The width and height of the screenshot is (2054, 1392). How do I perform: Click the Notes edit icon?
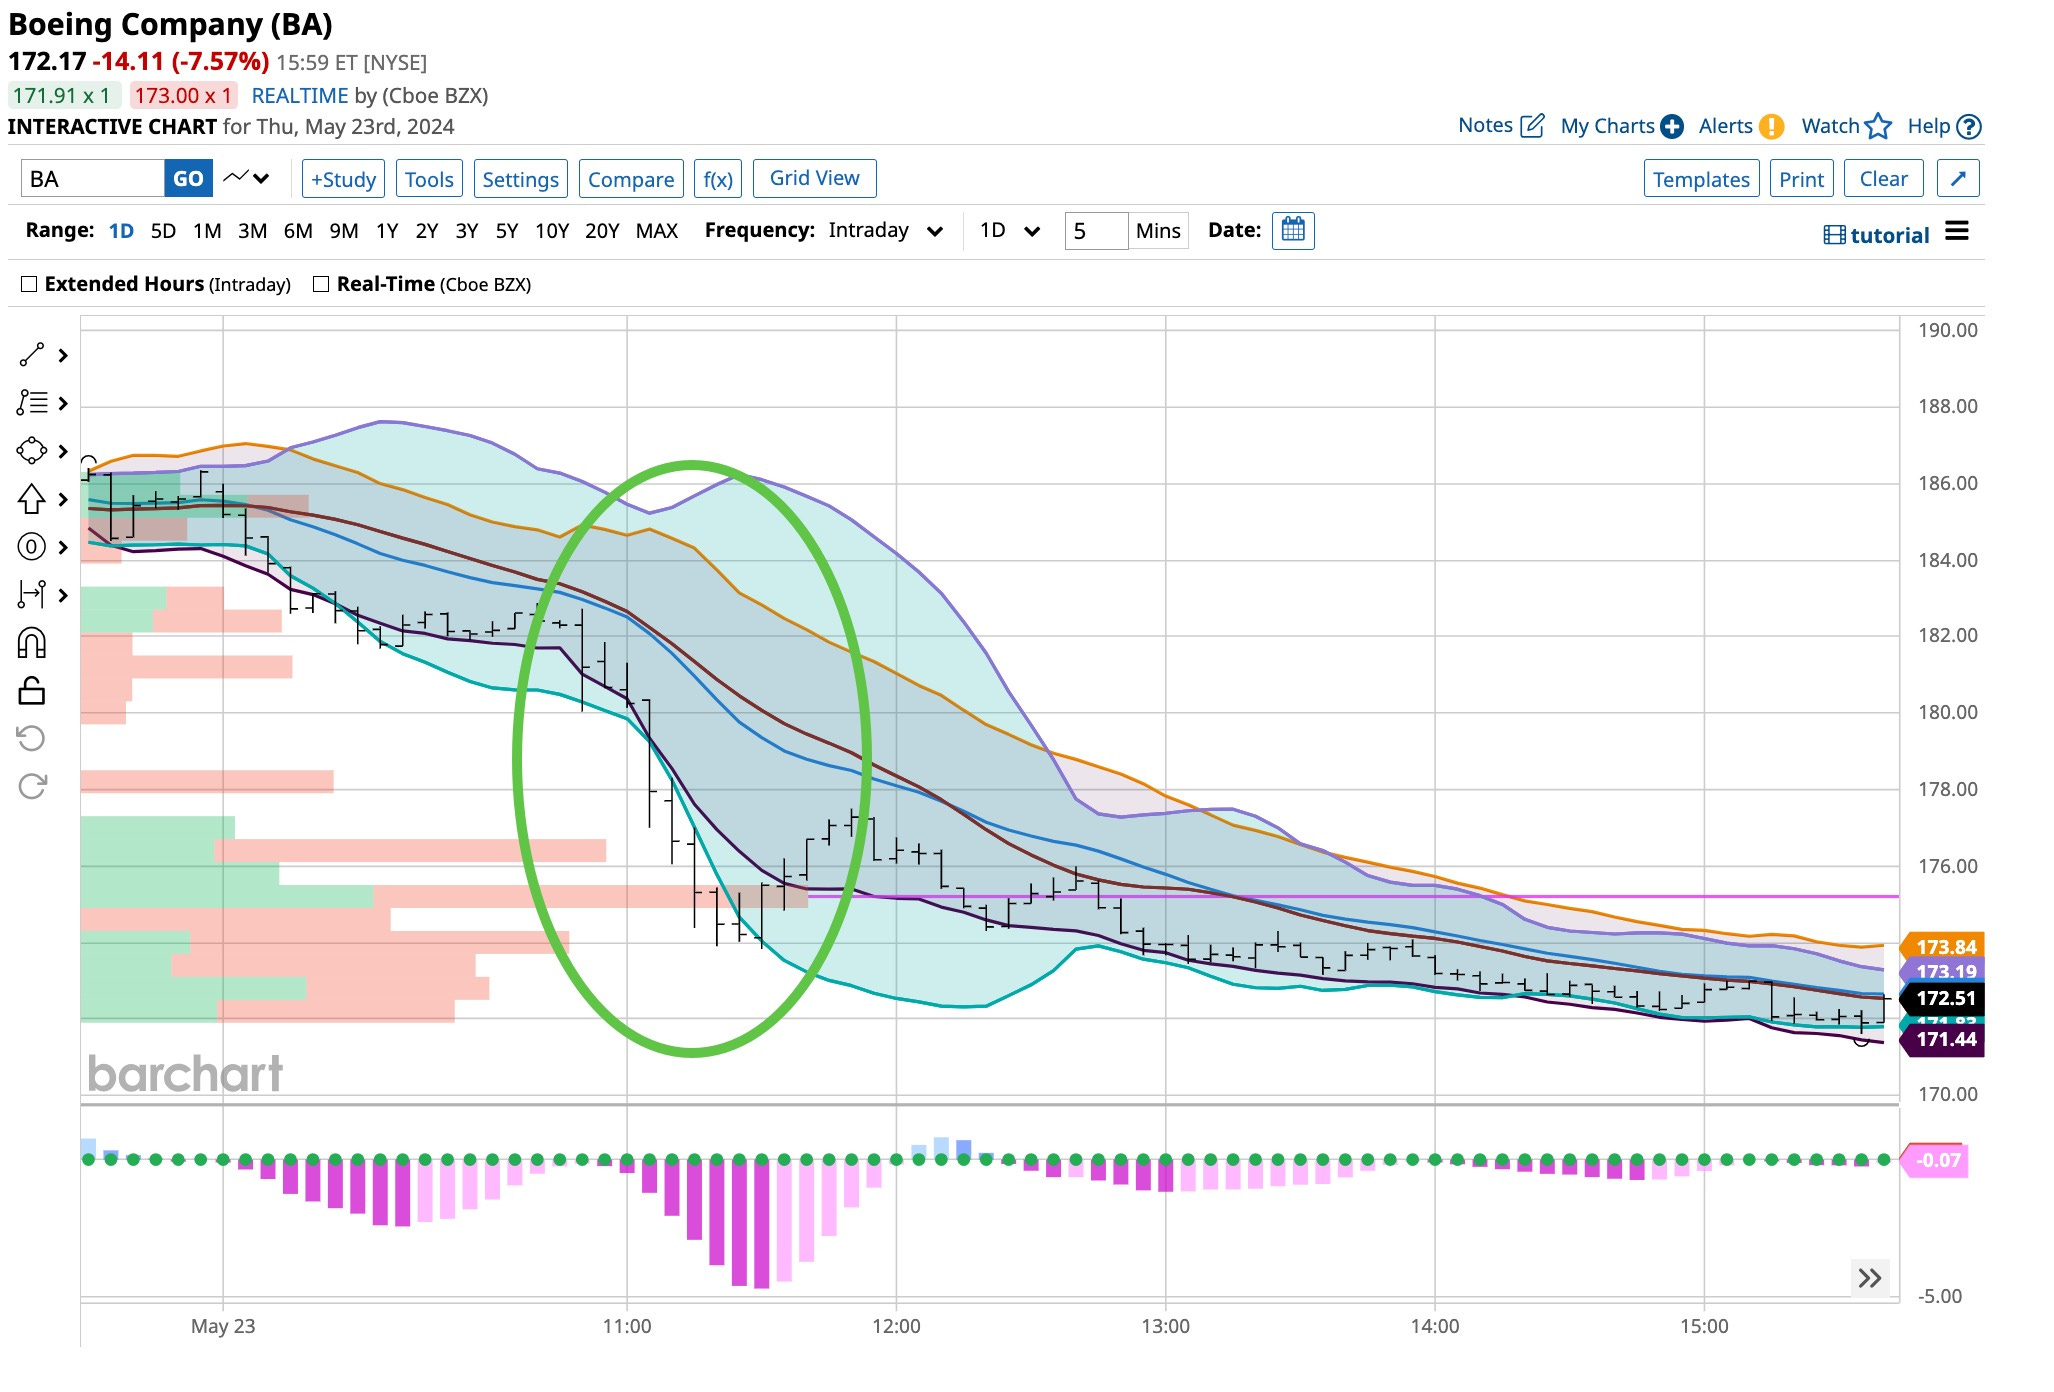[x=1532, y=126]
